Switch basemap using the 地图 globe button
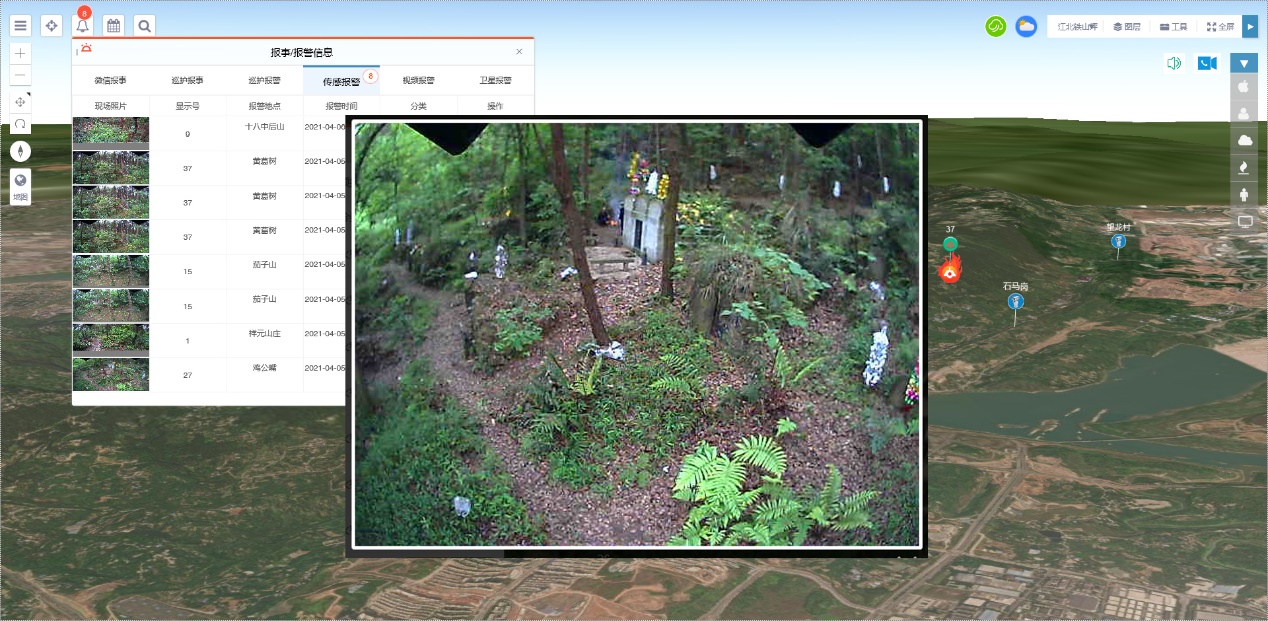 coord(21,186)
